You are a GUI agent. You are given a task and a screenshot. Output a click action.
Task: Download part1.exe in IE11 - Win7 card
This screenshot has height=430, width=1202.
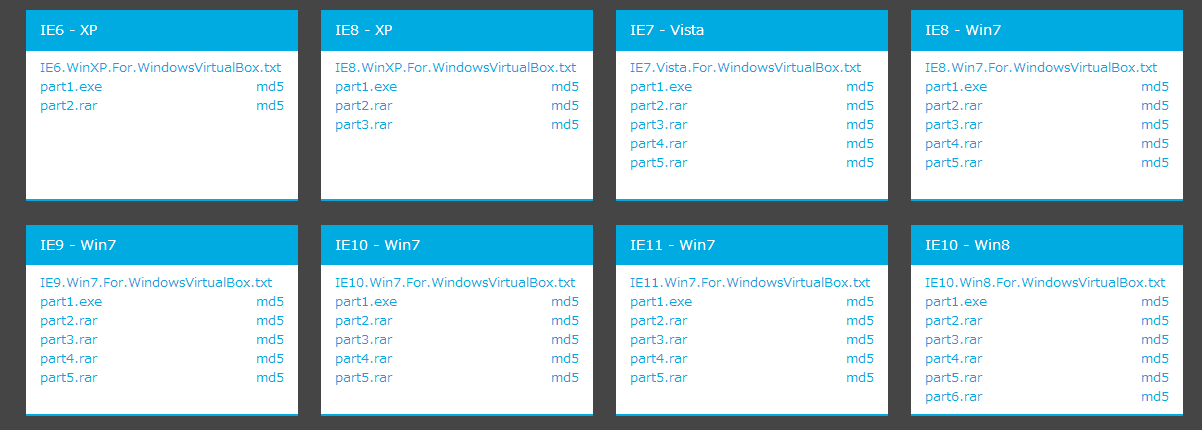661,302
